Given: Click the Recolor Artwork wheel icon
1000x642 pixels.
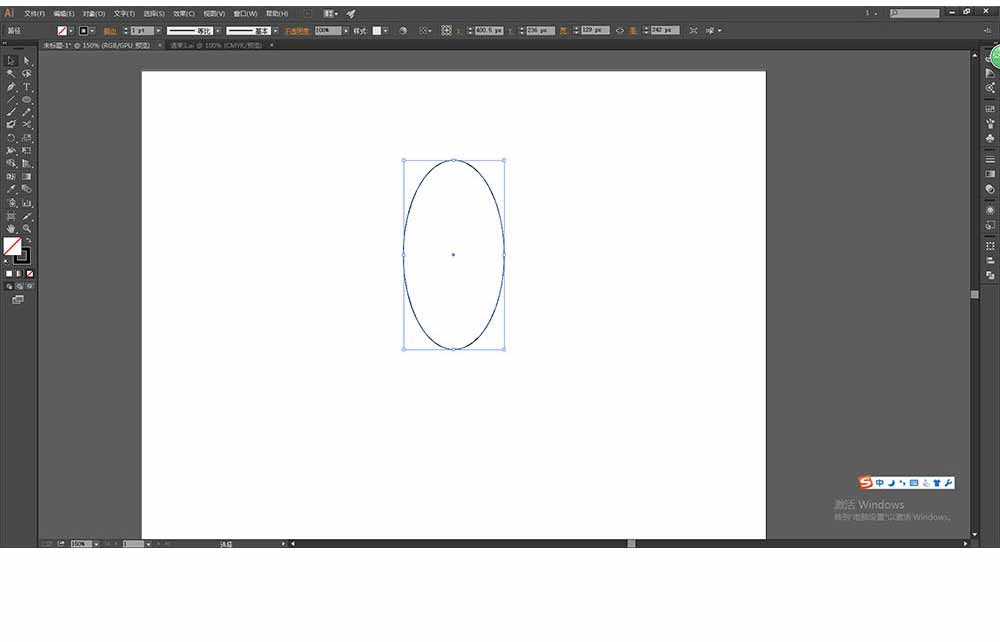Looking at the screenshot, I should [x=402, y=31].
